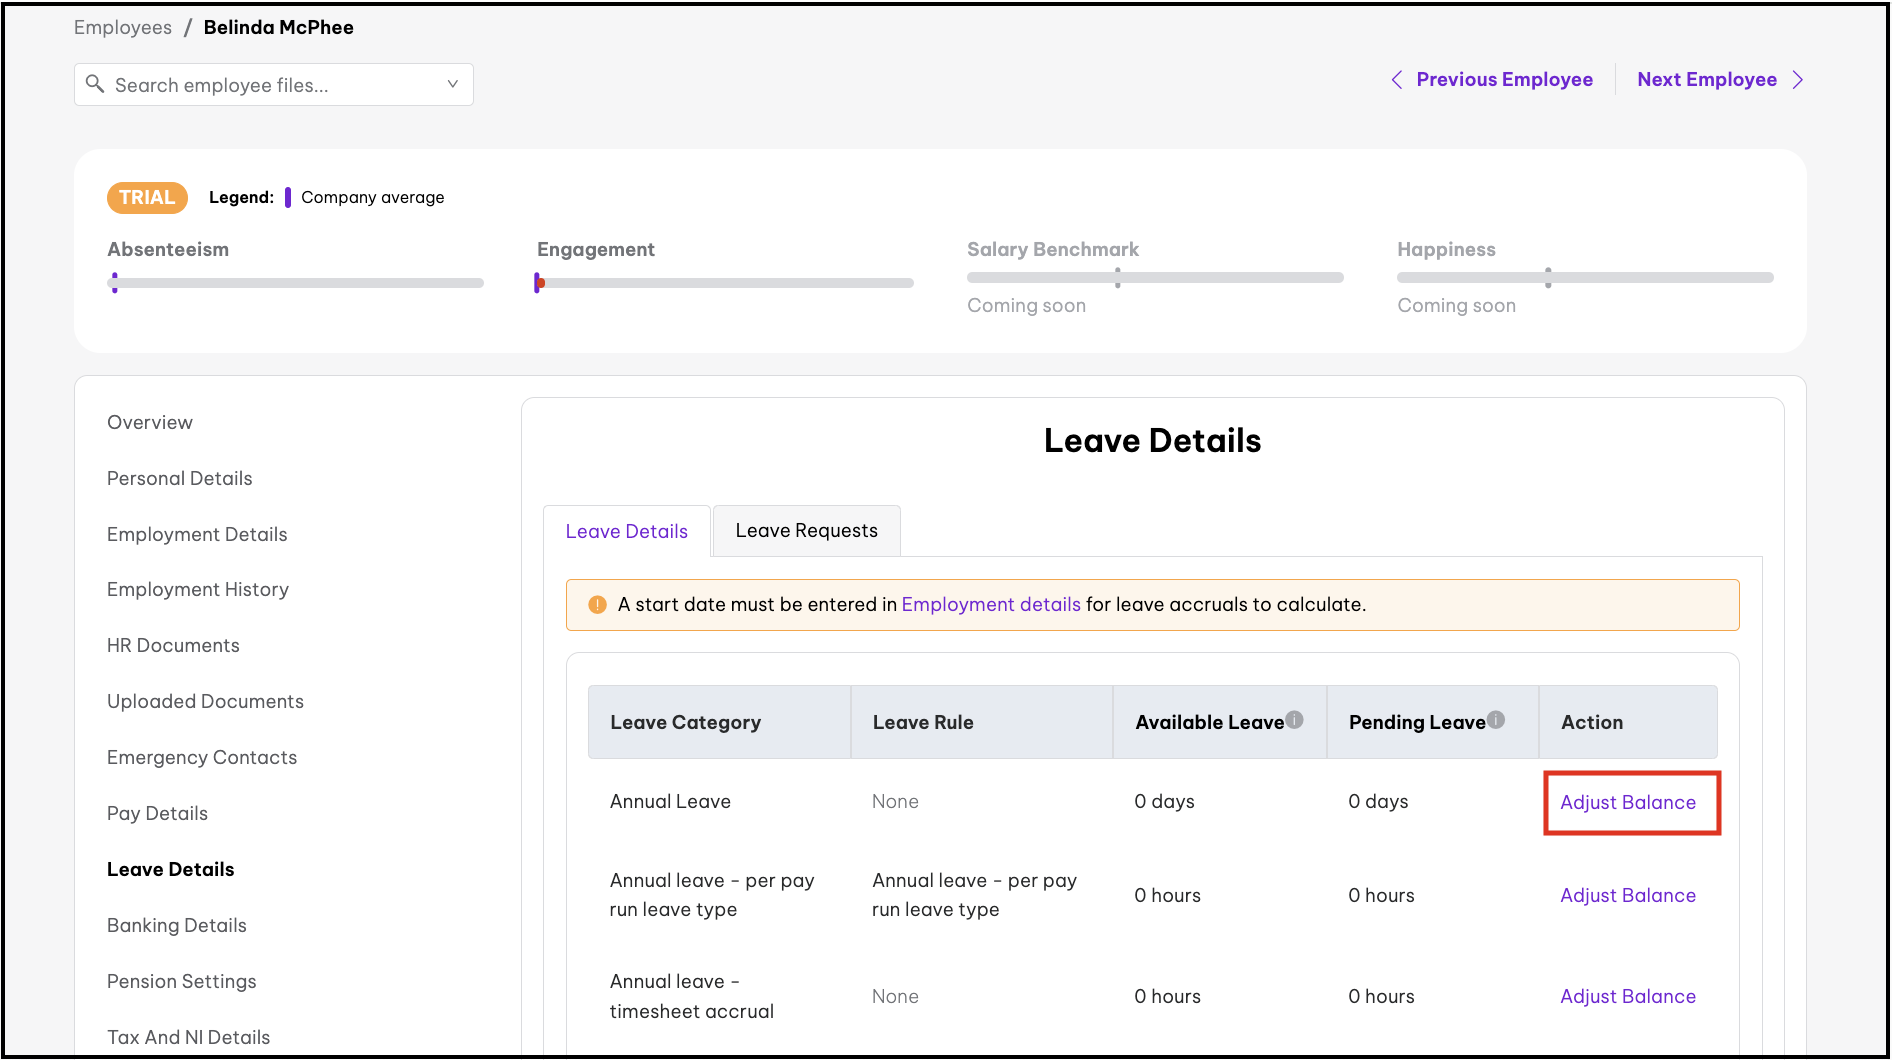Click the Pending Leave info icon
1892x1060 pixels.
pos(1496,719)
